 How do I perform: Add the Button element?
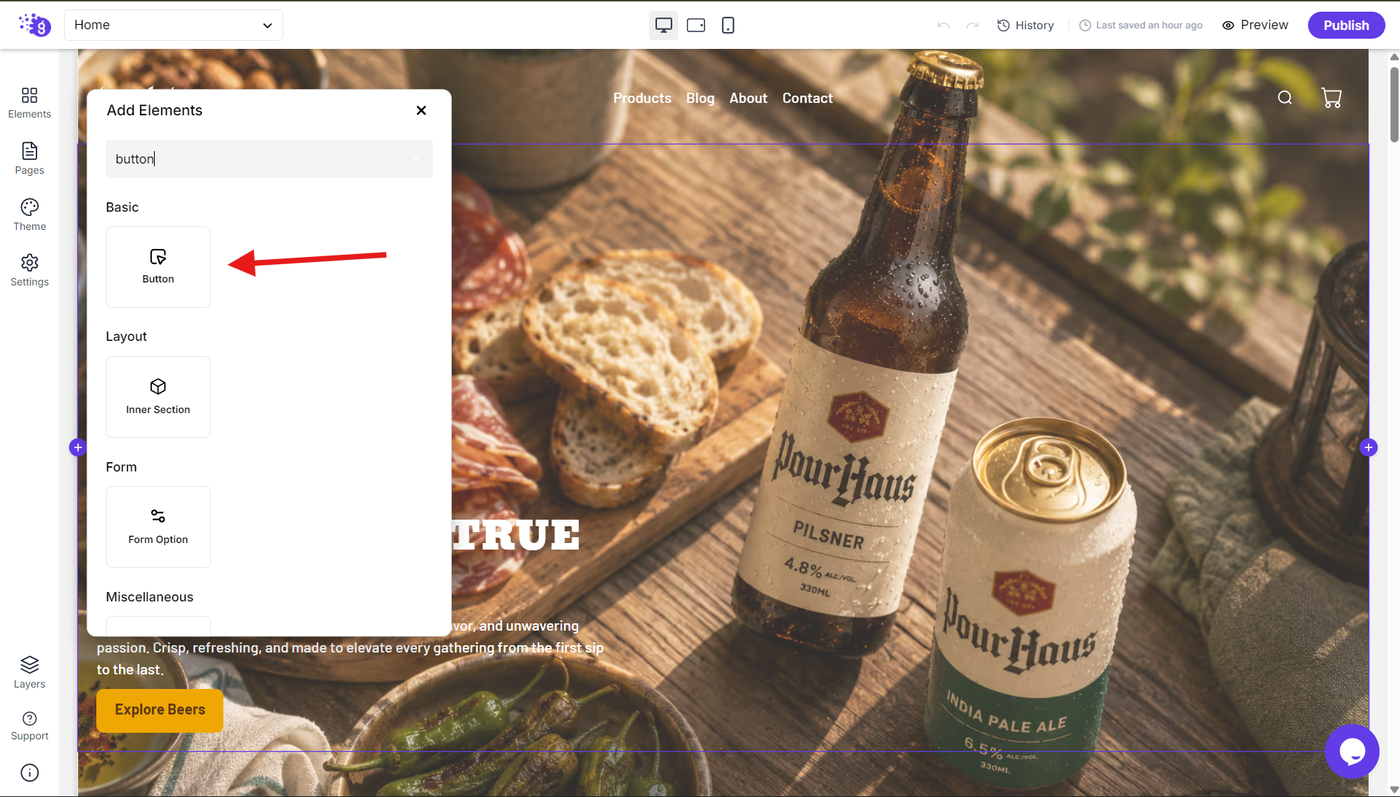(158, 267)
